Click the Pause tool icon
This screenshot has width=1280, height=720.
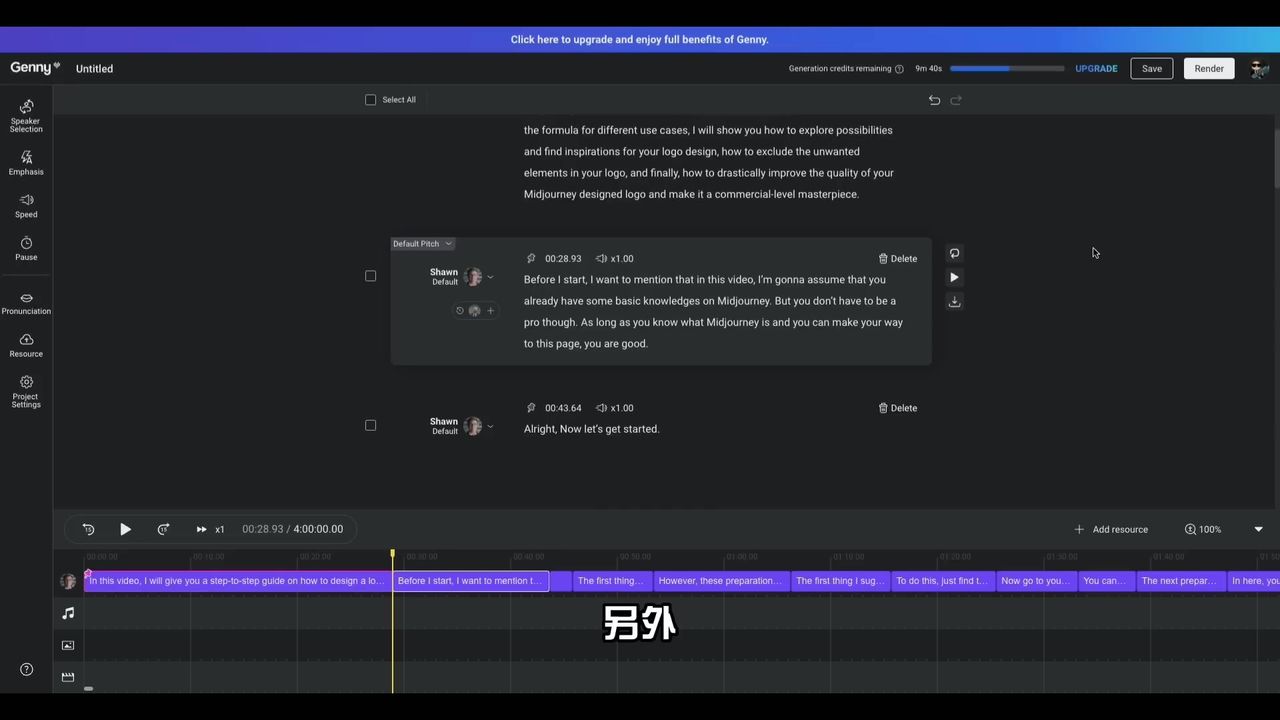tap(26, 248)
